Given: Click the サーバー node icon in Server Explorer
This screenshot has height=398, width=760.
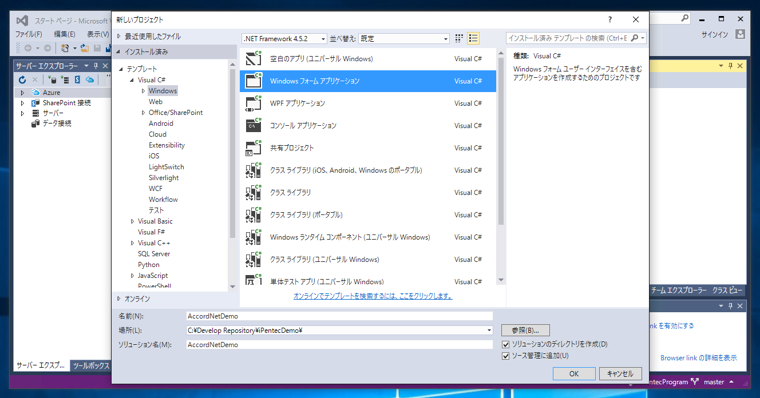Looking at the screenshot, I should 35,113.
